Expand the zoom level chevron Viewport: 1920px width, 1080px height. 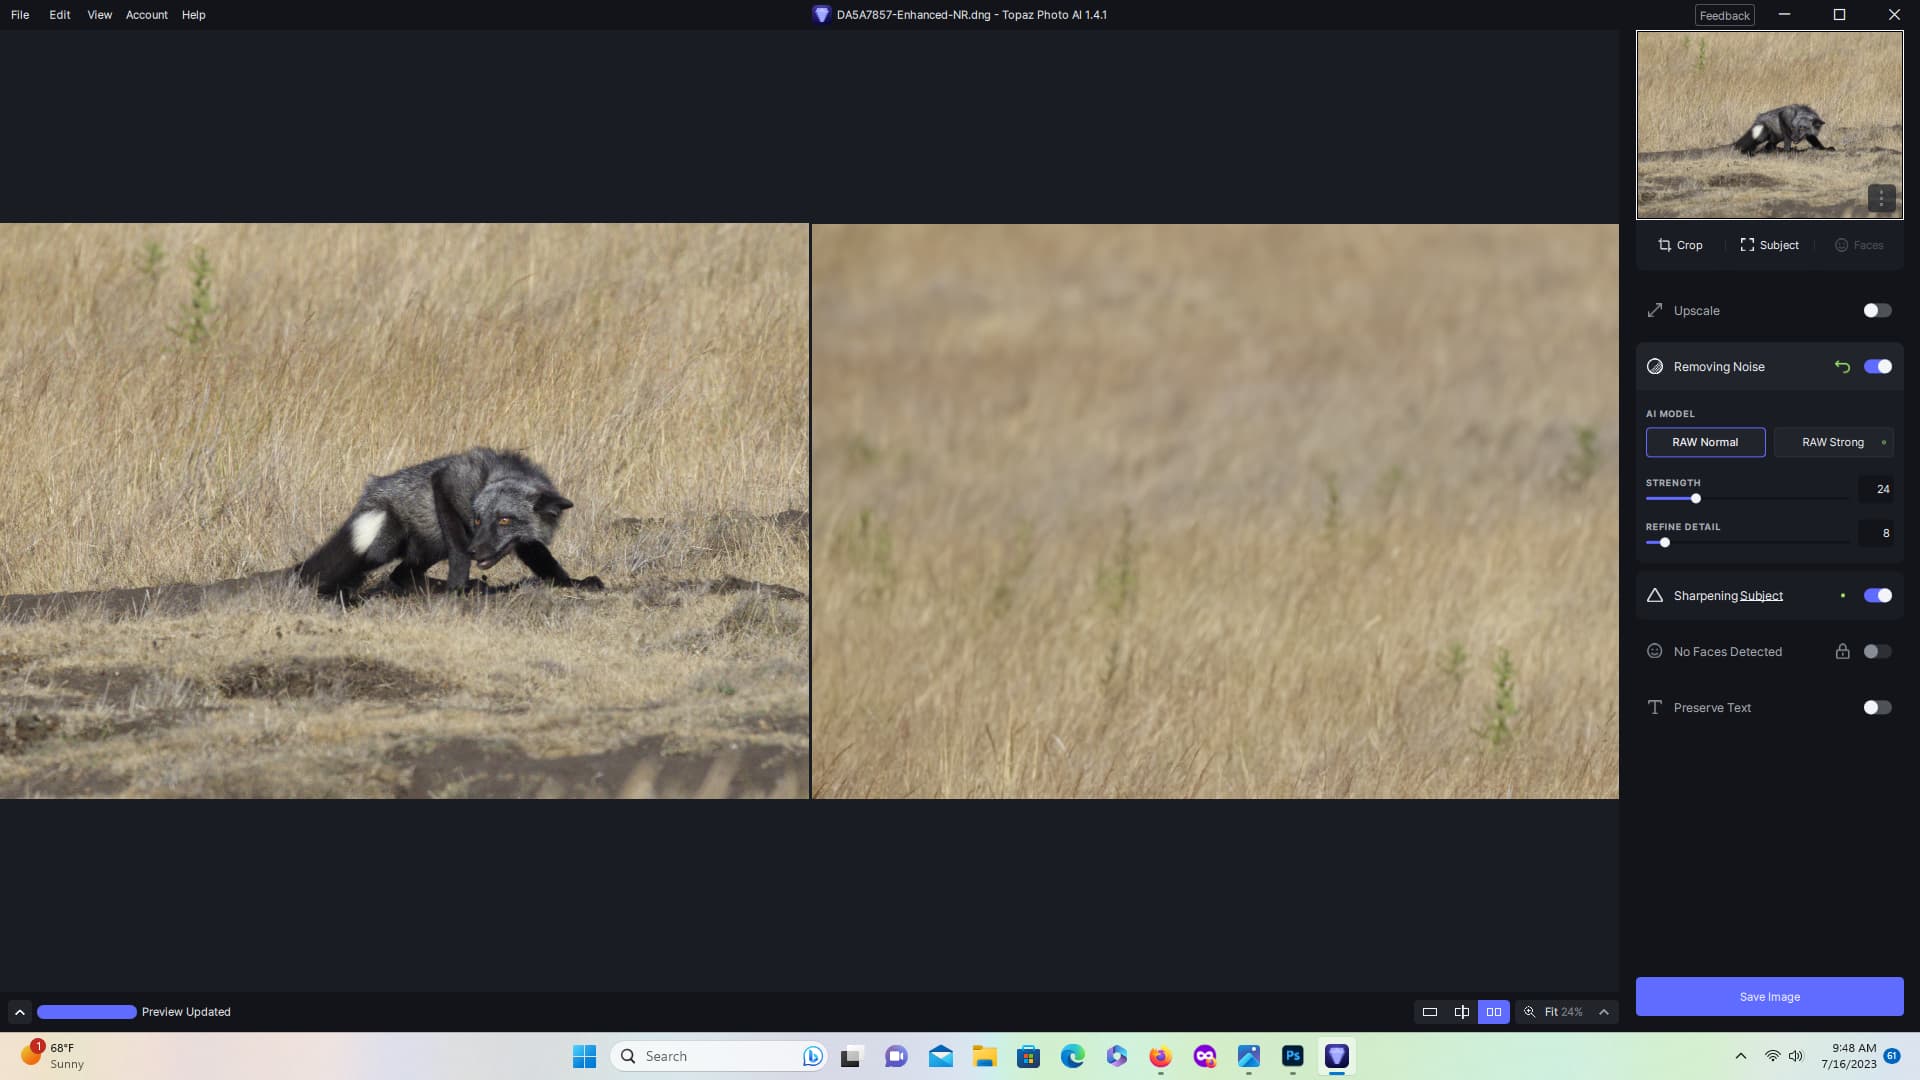1604,1012
